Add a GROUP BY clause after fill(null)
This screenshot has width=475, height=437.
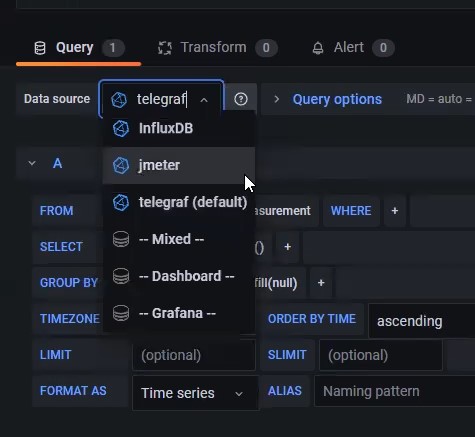click(x=321, y=283)
